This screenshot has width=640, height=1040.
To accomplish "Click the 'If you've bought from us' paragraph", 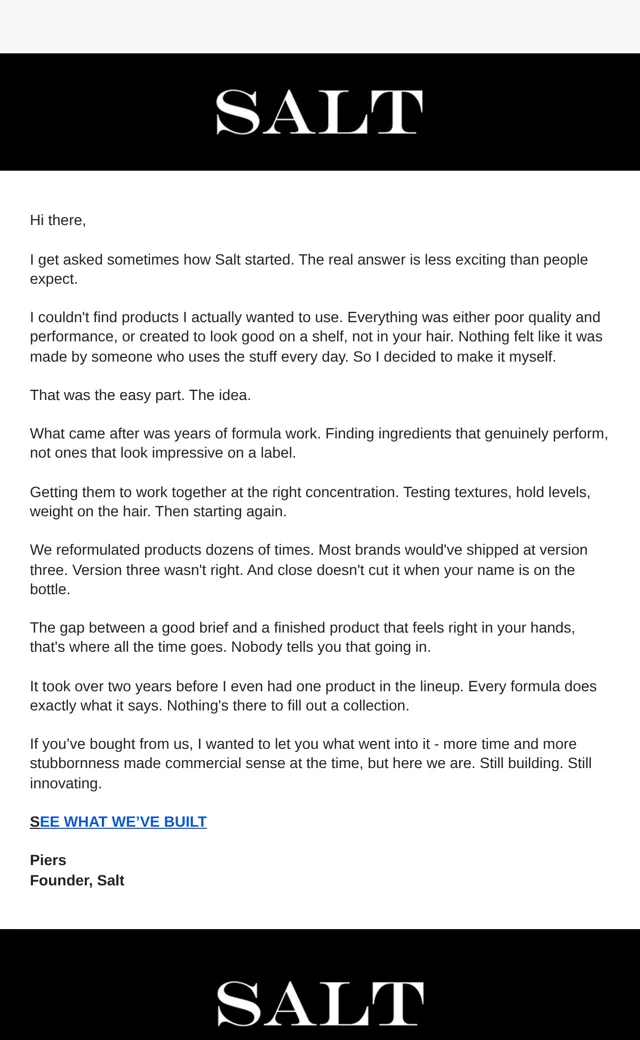I will point(311,763).
